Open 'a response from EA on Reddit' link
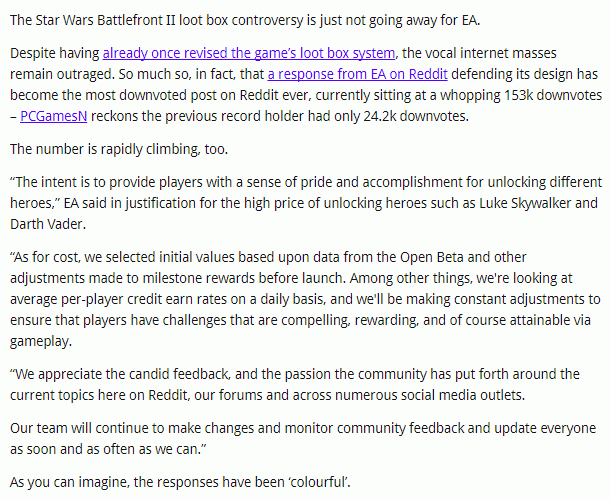The image size is (611, 499). coord(357,74)
